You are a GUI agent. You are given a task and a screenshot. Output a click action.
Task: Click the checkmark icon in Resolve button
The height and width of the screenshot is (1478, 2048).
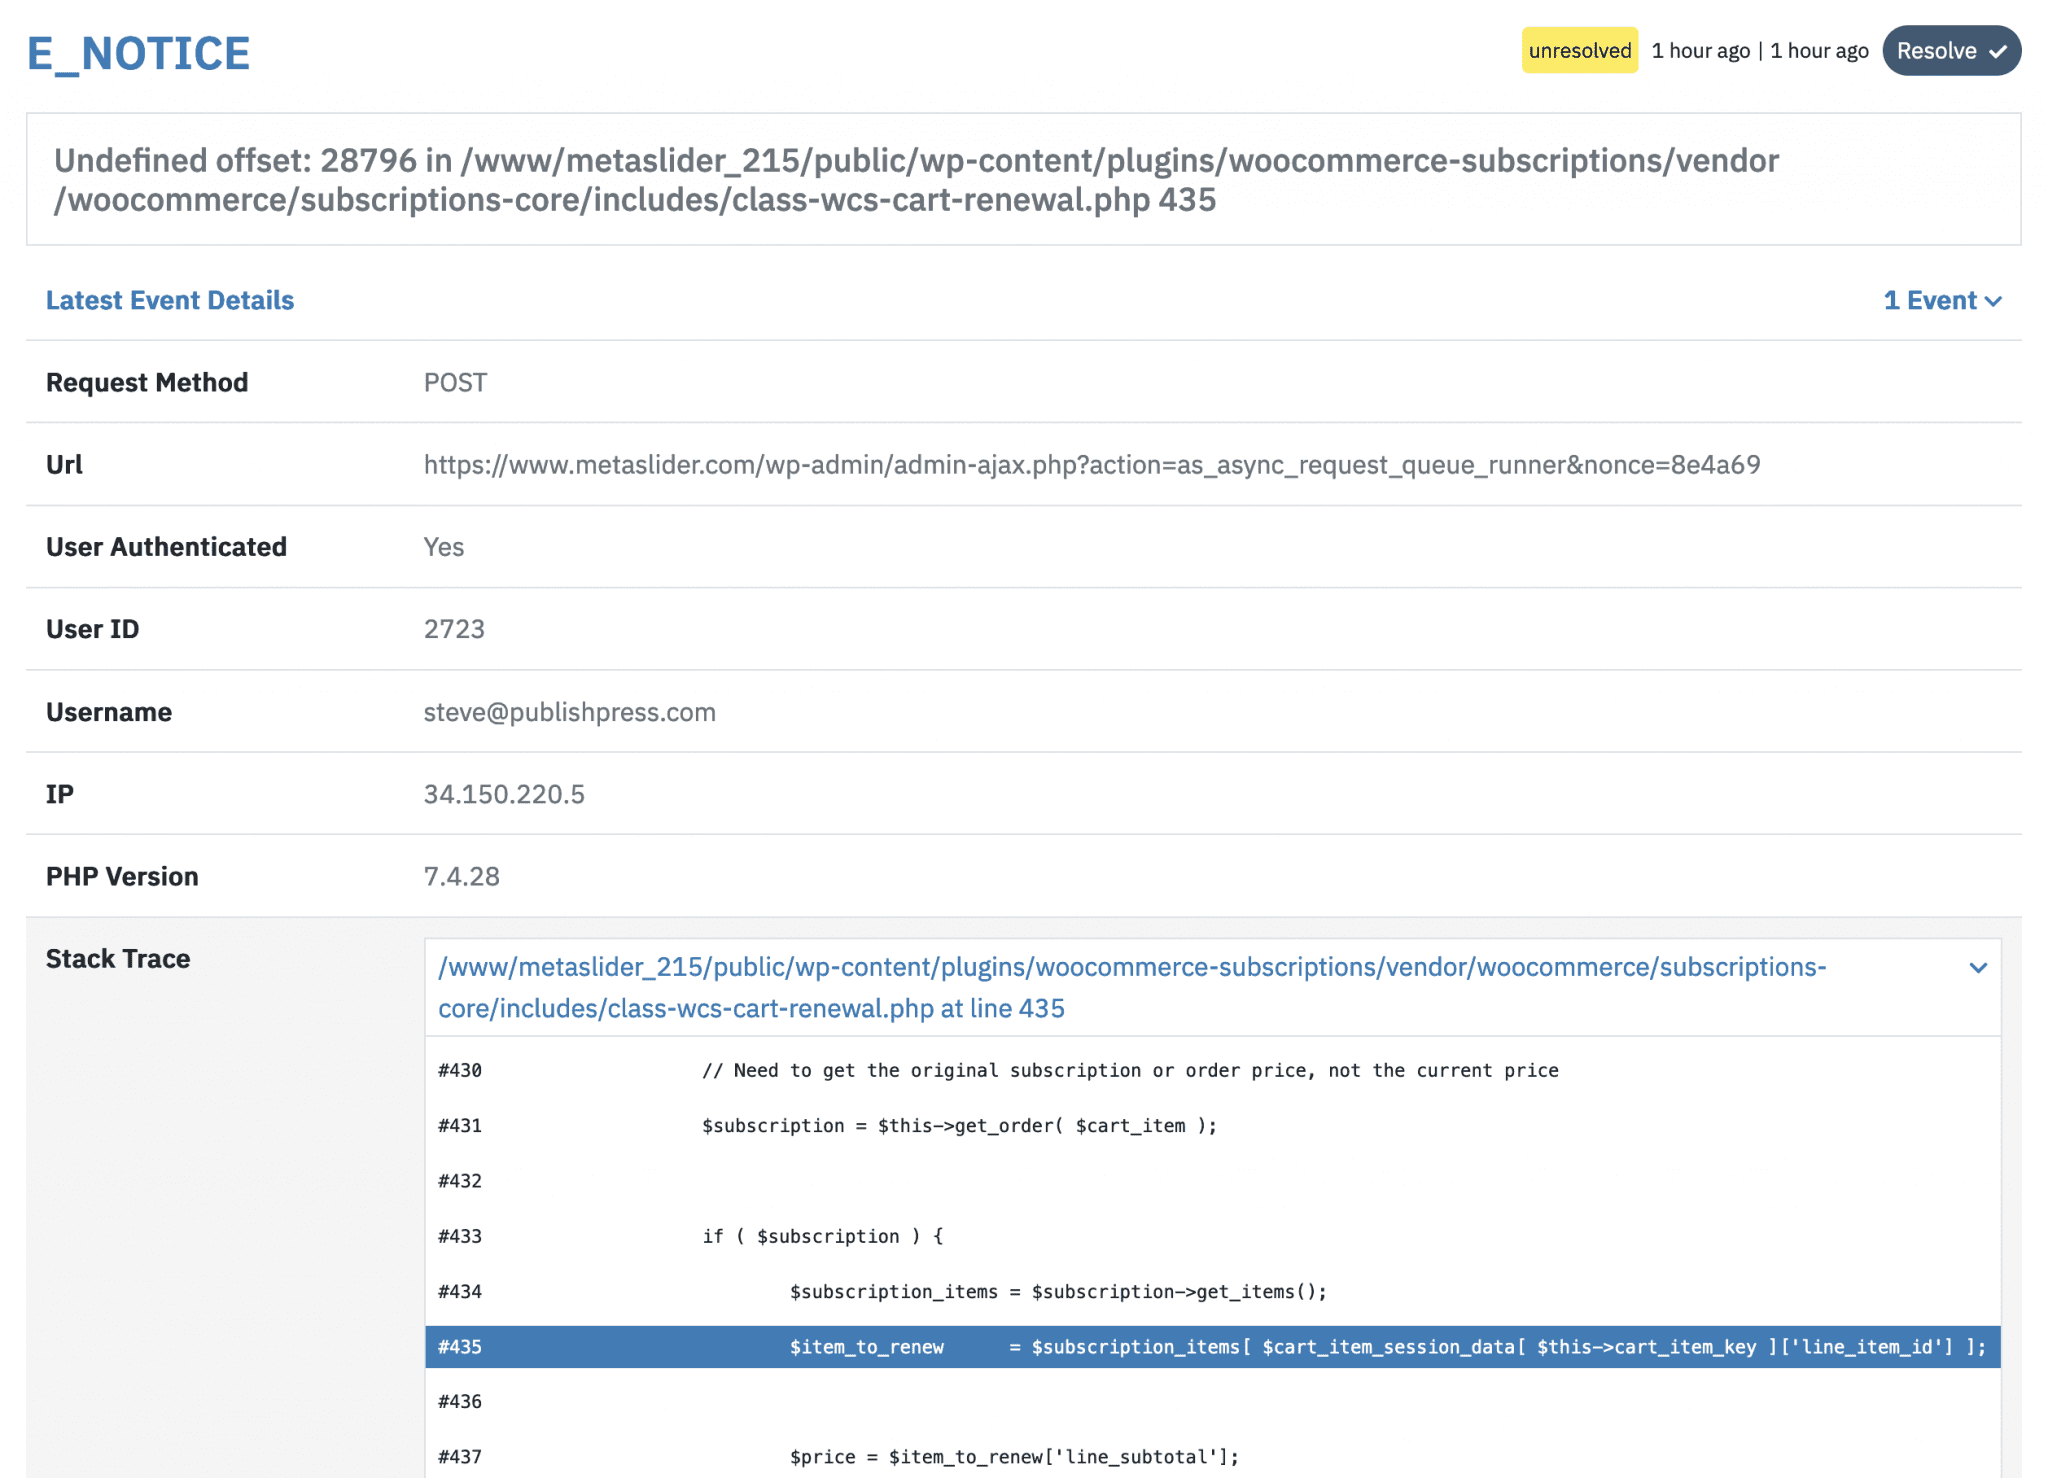(x=1997, y=52)
